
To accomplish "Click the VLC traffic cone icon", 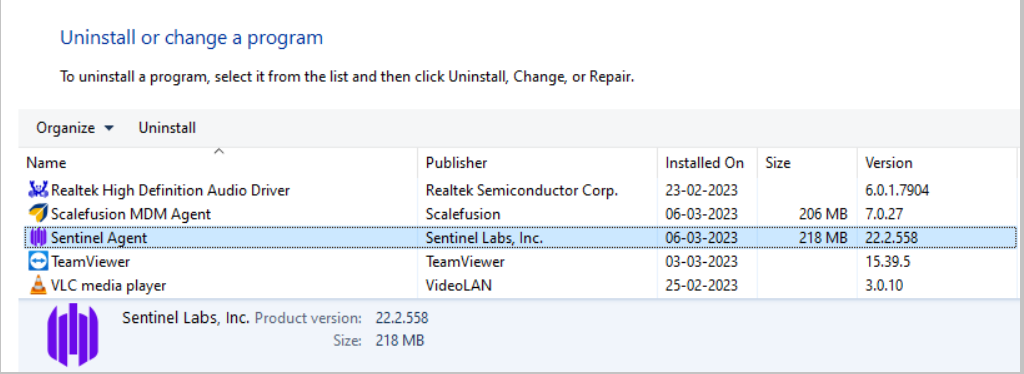I will [x=39, y=285].
